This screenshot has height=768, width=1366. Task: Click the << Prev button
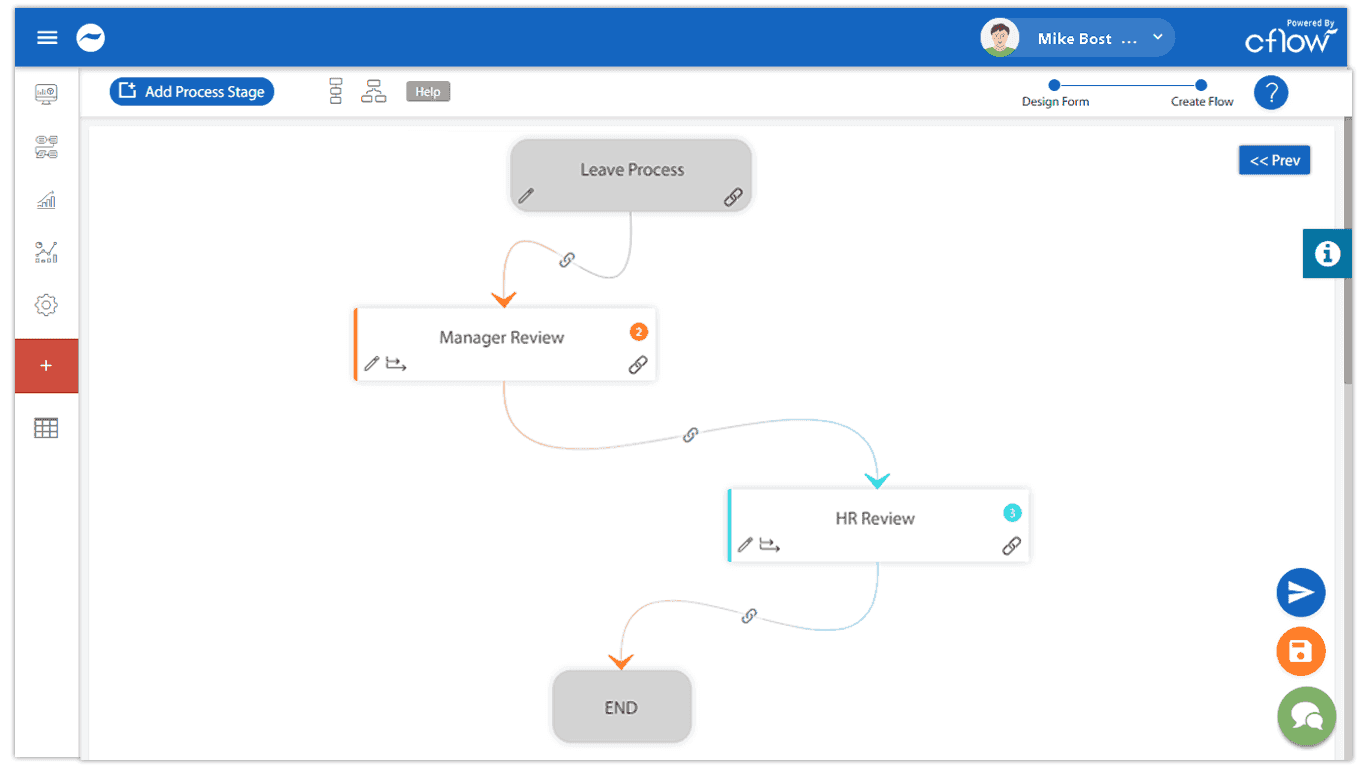(x=1274, y=160)
